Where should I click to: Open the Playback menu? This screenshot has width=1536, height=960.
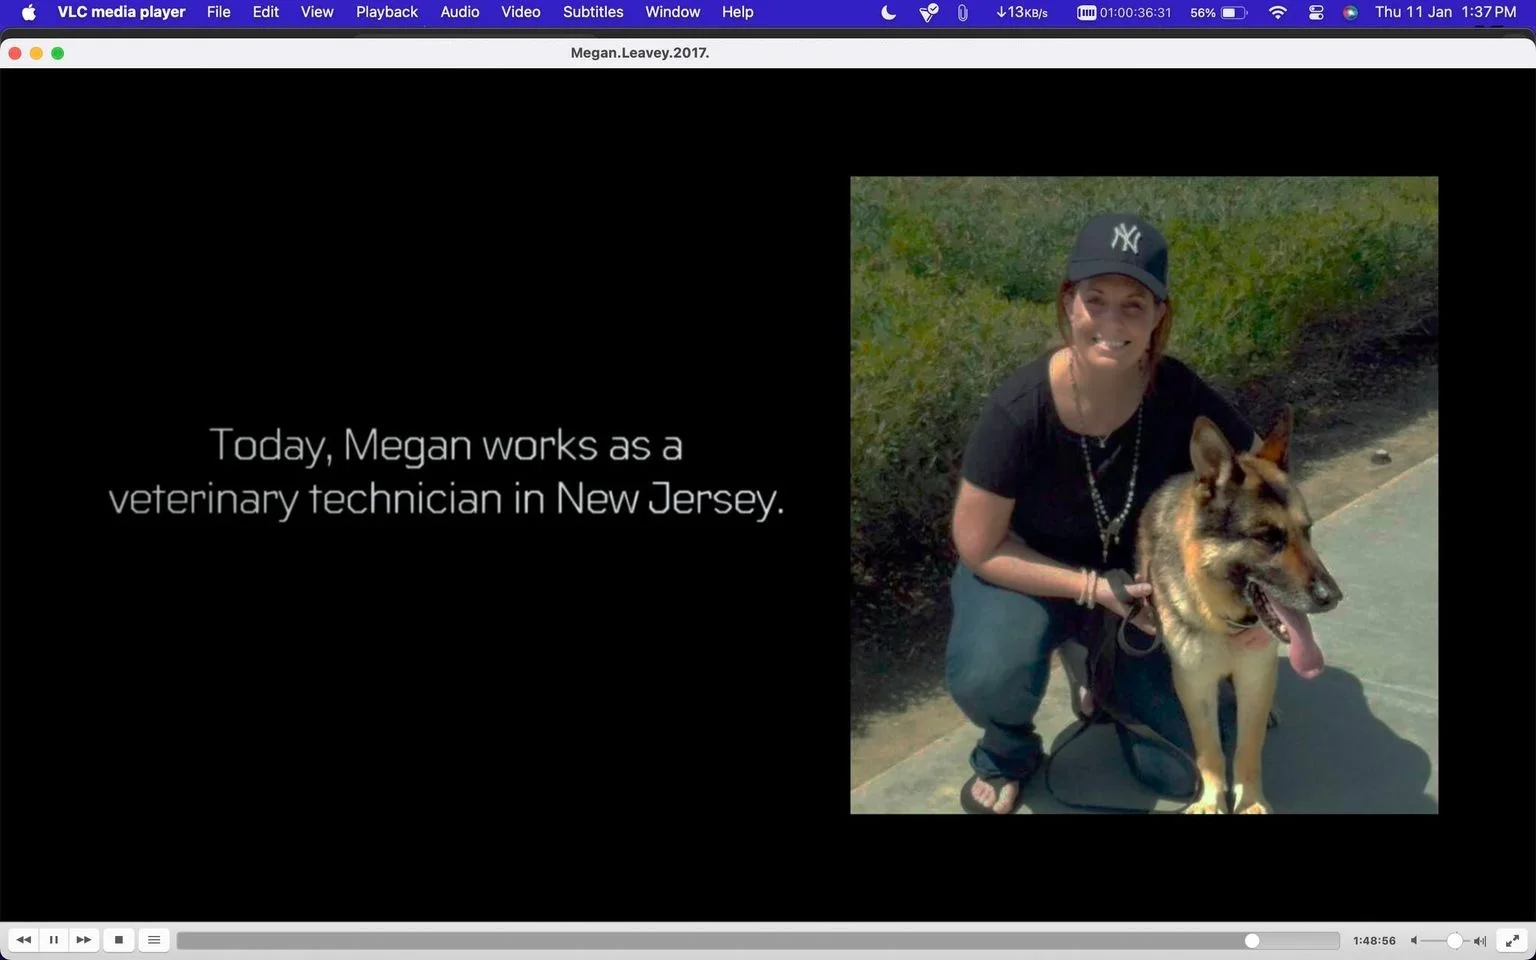coord(387,12)
